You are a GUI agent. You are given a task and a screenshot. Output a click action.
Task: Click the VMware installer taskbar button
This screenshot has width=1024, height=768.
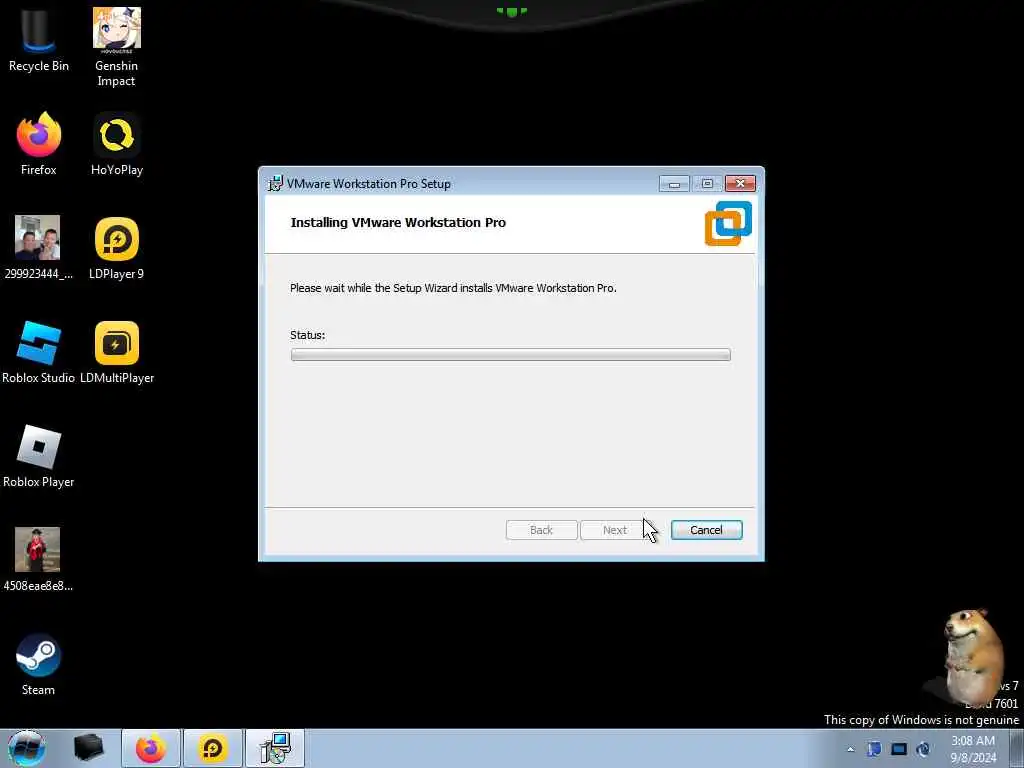click(x=275, y=748)
